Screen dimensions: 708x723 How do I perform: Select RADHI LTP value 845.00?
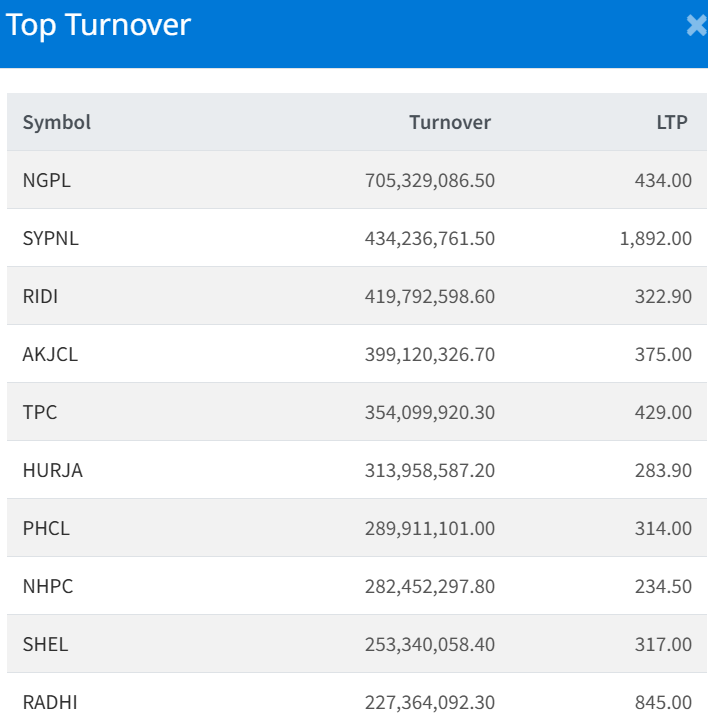[x=663, y=702]
